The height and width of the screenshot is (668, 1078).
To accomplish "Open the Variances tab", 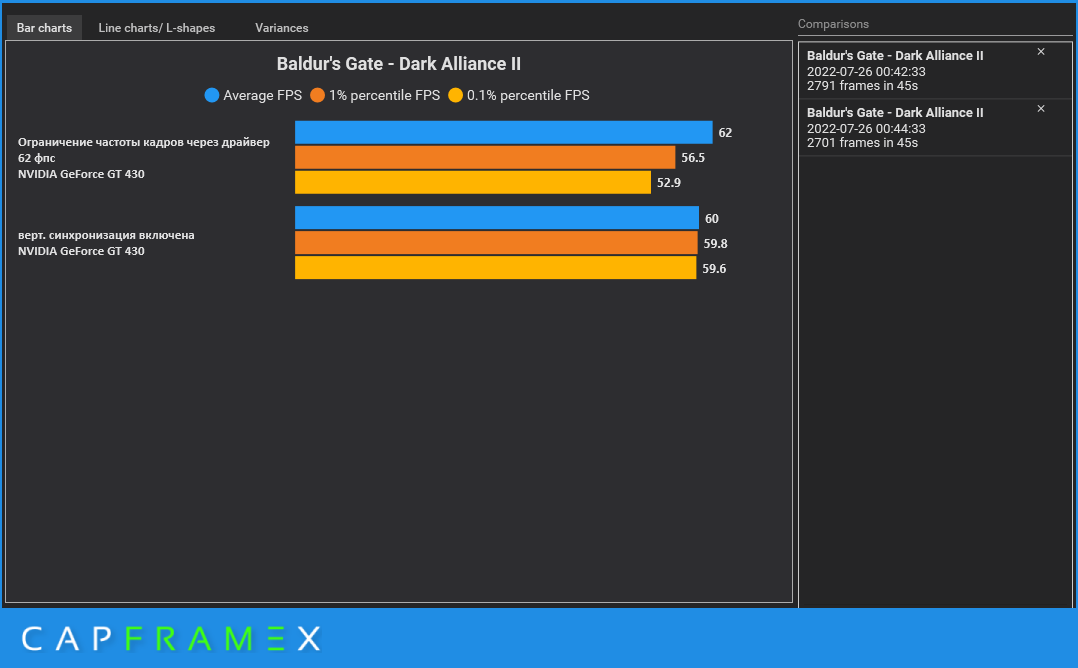I will [x=281, y=27].
